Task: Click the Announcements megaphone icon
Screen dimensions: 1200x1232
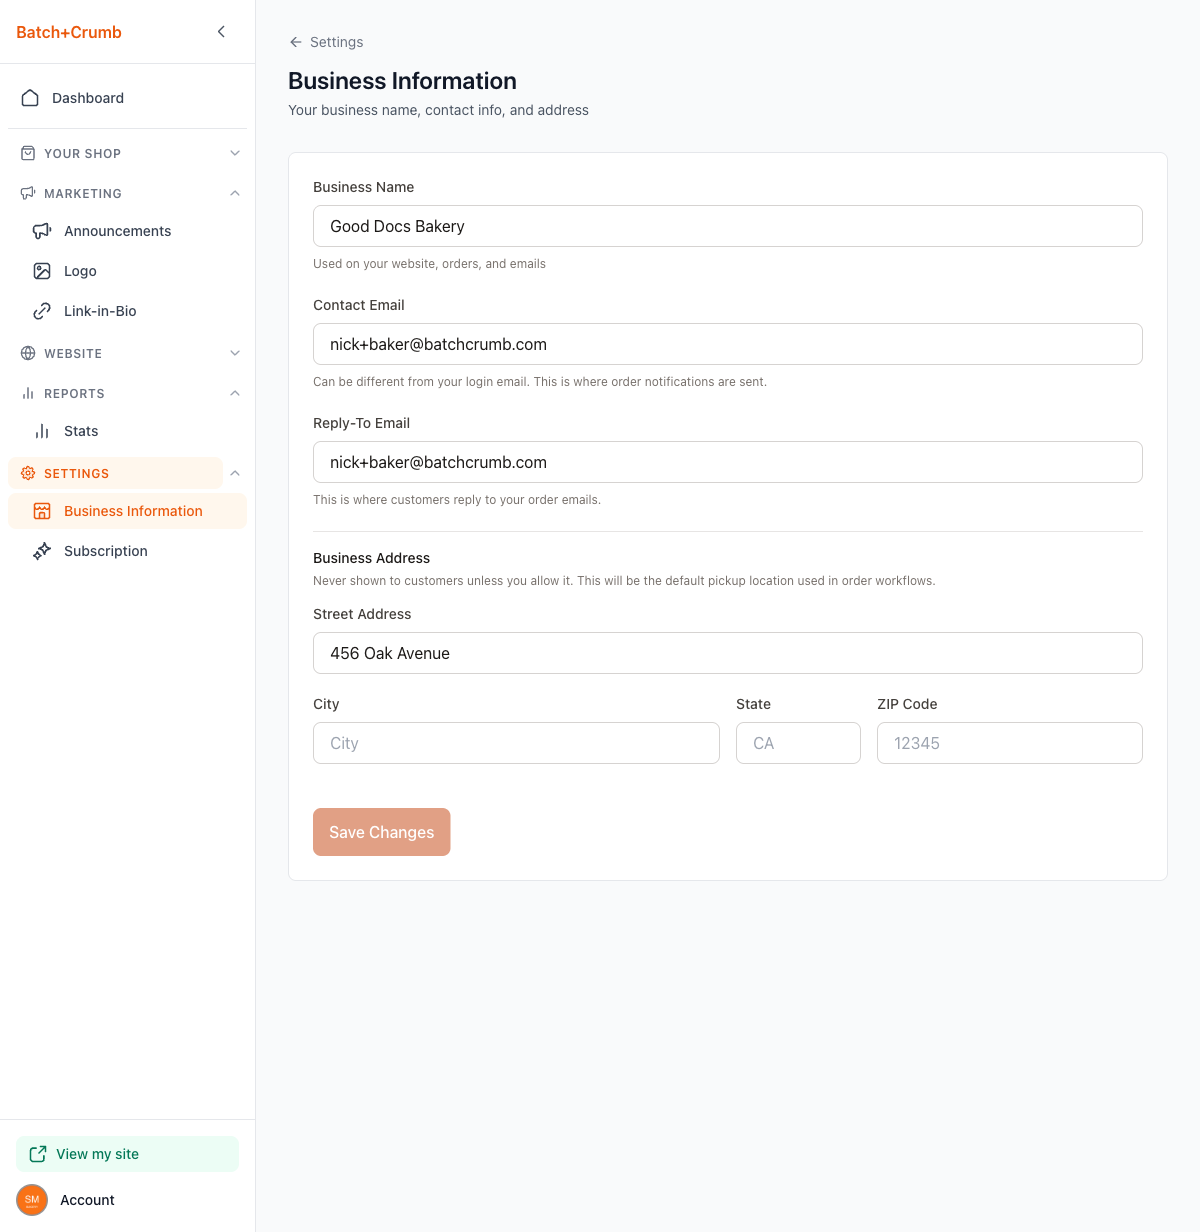Action: [x=42, y=231]
